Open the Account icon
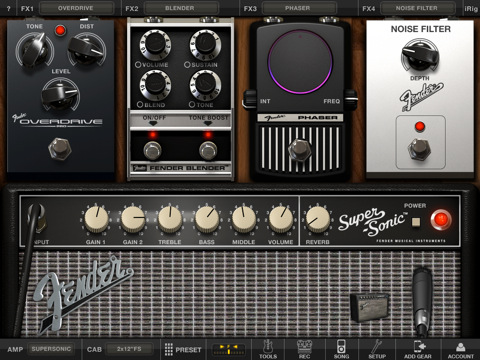This screenshot has height=360, width=480. pyautogui.click(x=461, y=349)
